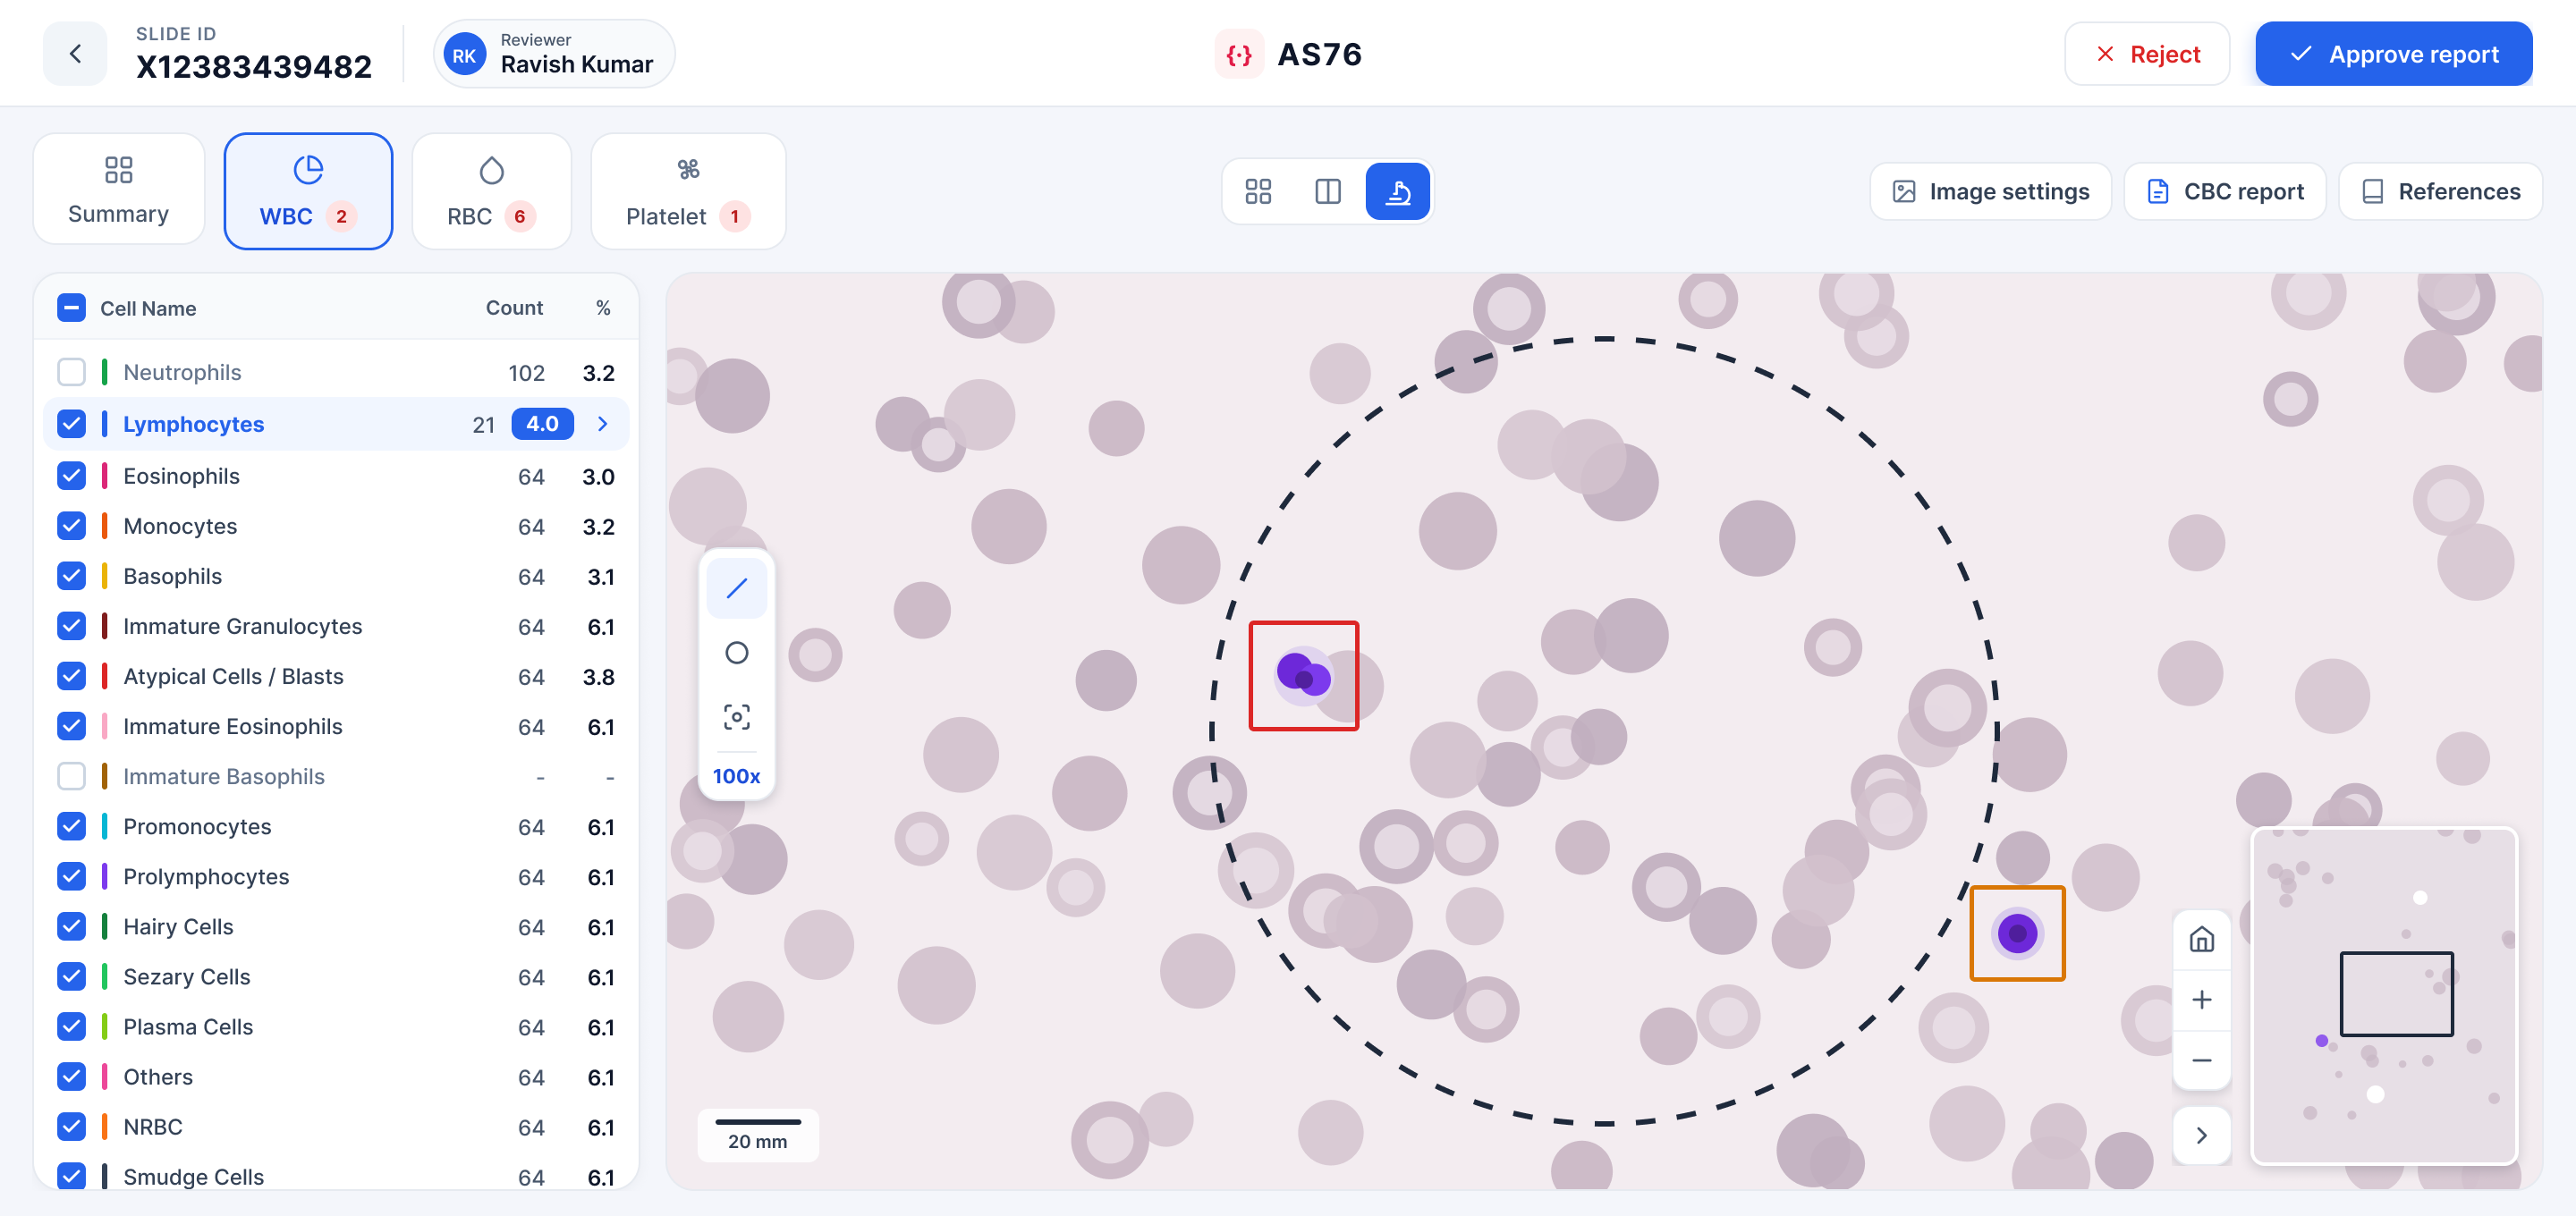Switch to split view layout
Screen dimensions: 2576x1216
tap(1327, 191)
